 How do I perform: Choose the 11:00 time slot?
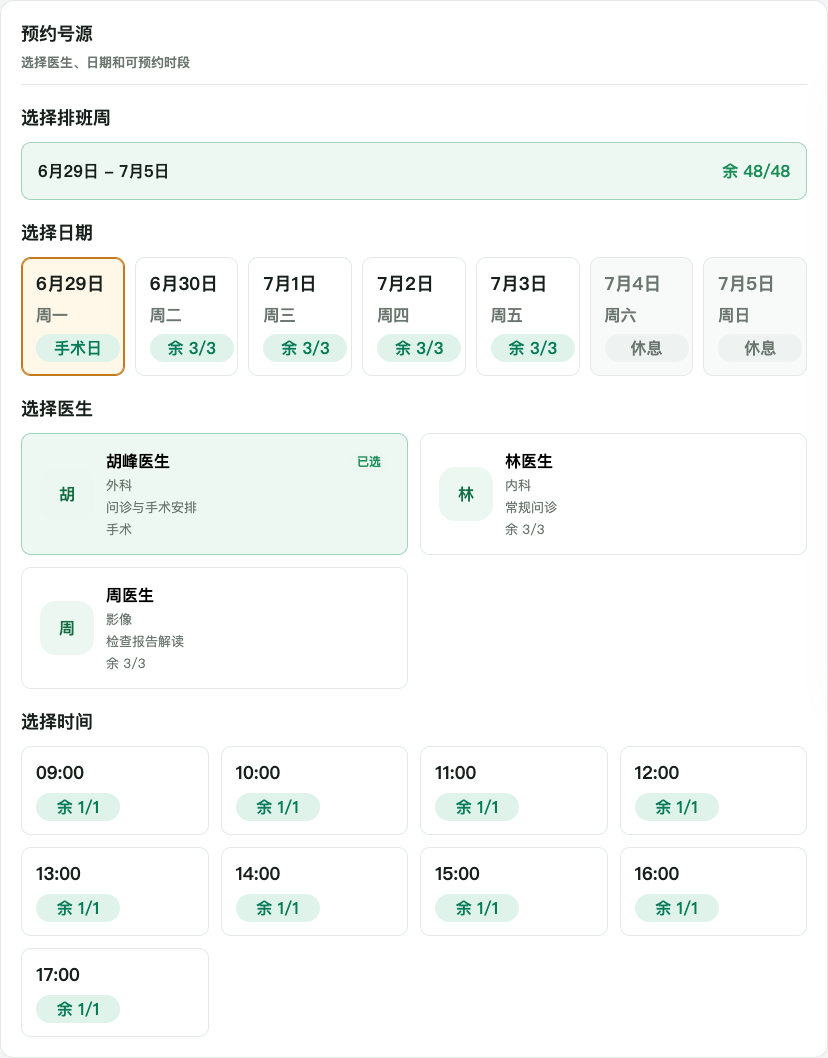pyautogui.click(x=514, y=790)
